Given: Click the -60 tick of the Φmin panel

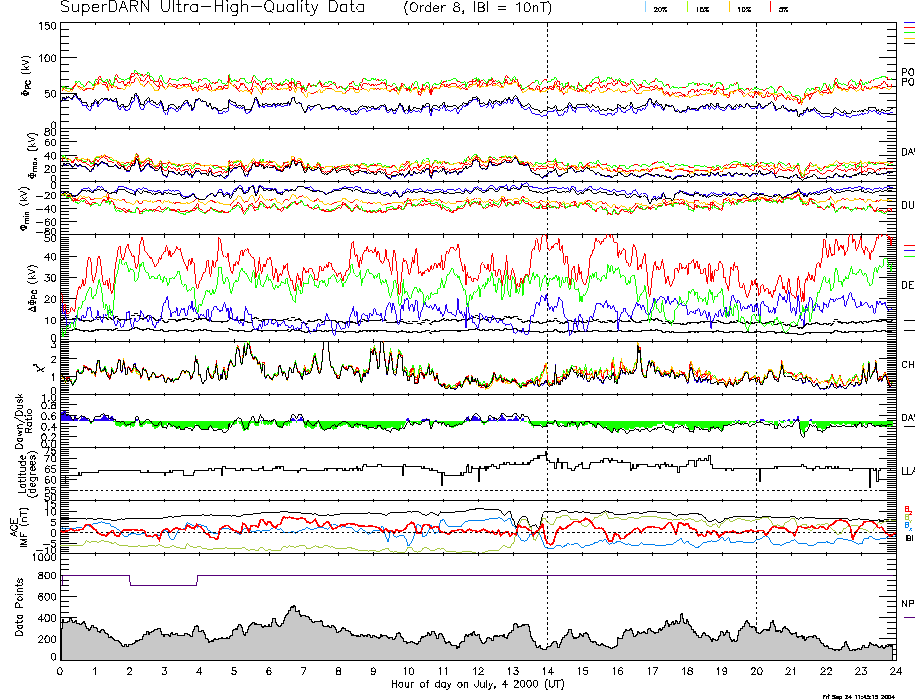Looking at the screenshot, I should click(x=46, y=222).
